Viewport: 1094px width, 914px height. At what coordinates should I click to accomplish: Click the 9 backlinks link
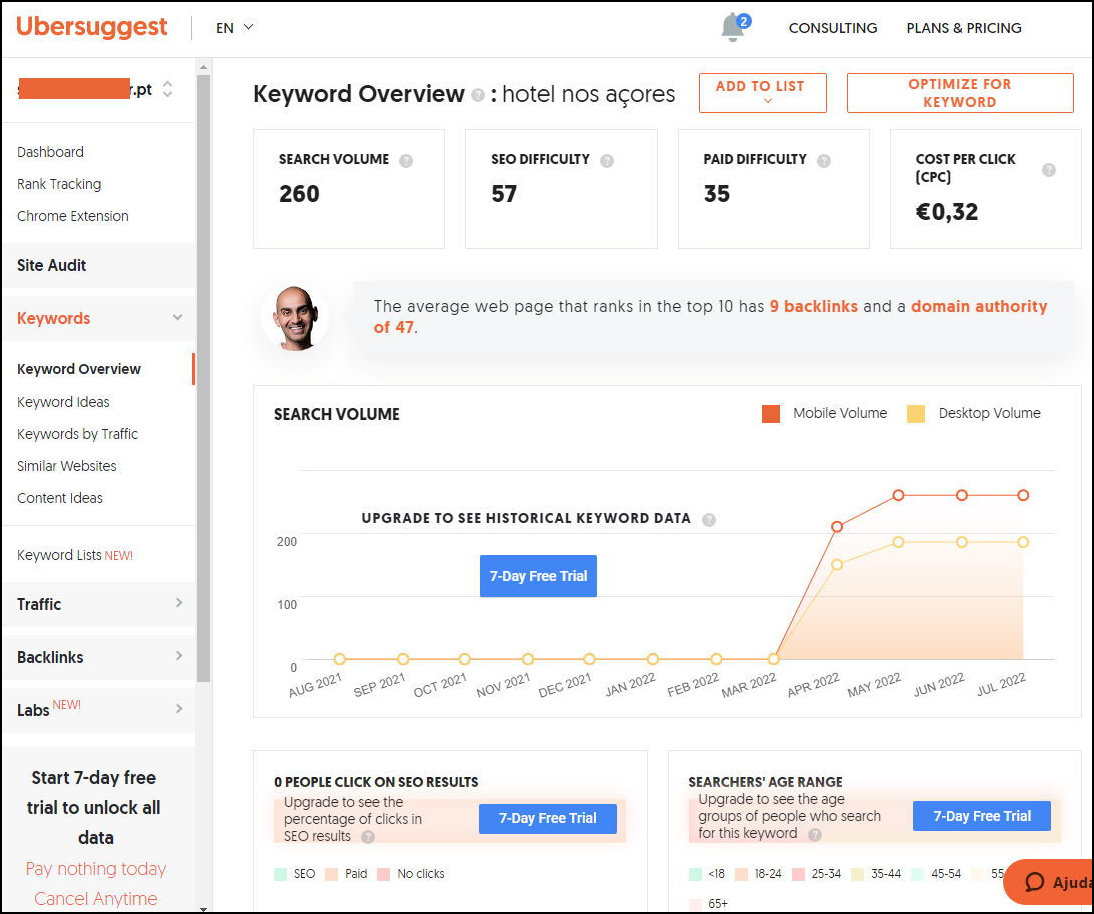pos(814,306)
